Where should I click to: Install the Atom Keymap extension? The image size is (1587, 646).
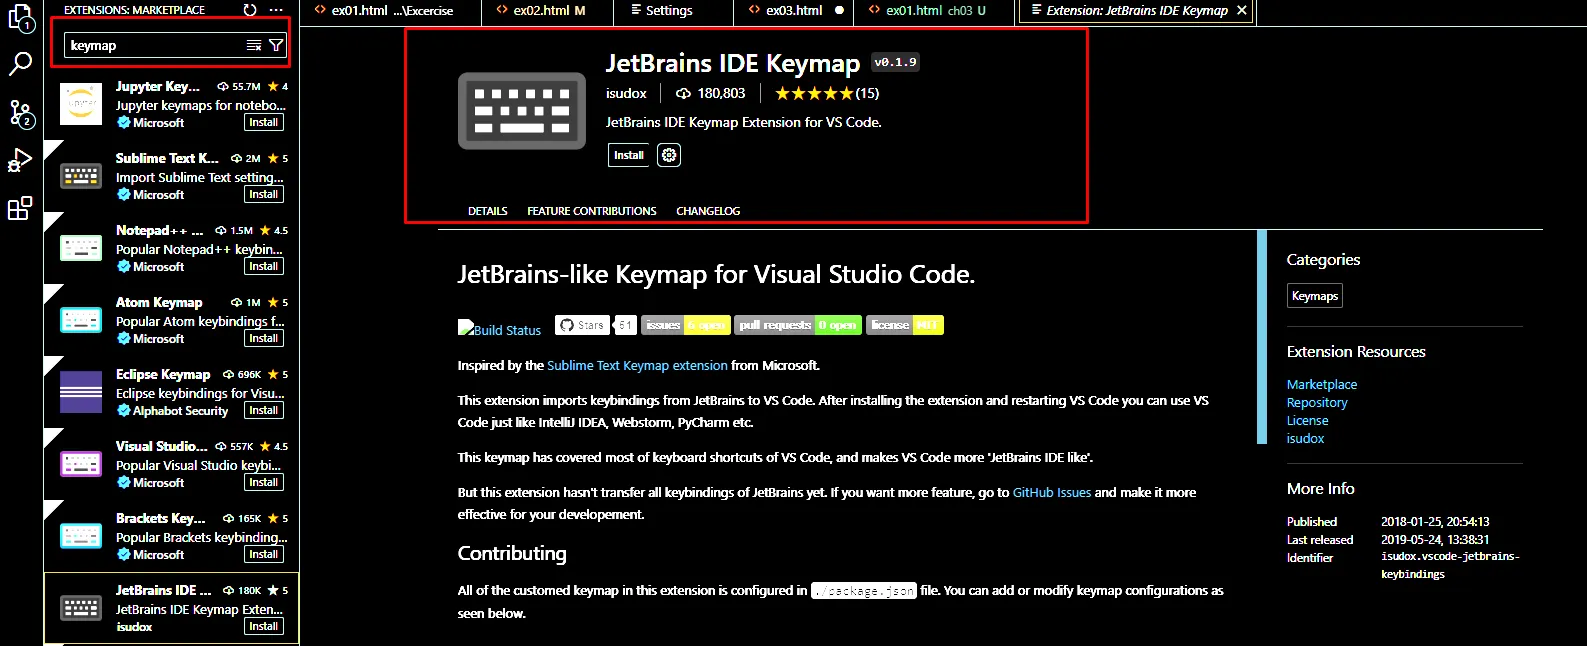[264, 338]
